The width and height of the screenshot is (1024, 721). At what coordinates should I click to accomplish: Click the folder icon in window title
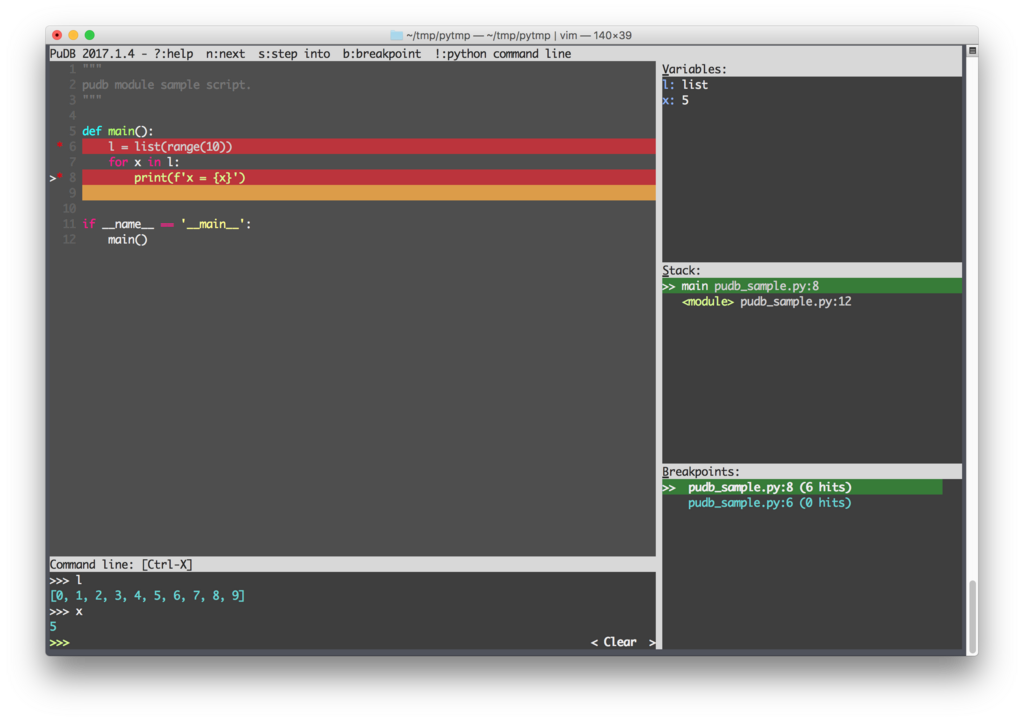(x=396, y=35)
